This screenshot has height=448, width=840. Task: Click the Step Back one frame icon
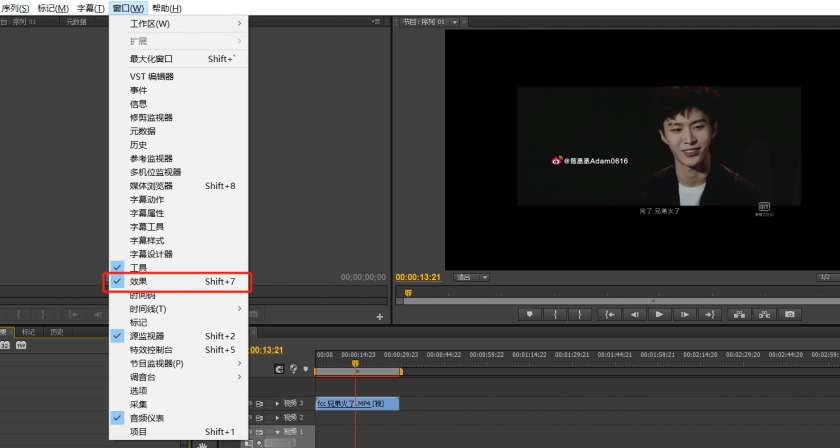click(634, 314)
